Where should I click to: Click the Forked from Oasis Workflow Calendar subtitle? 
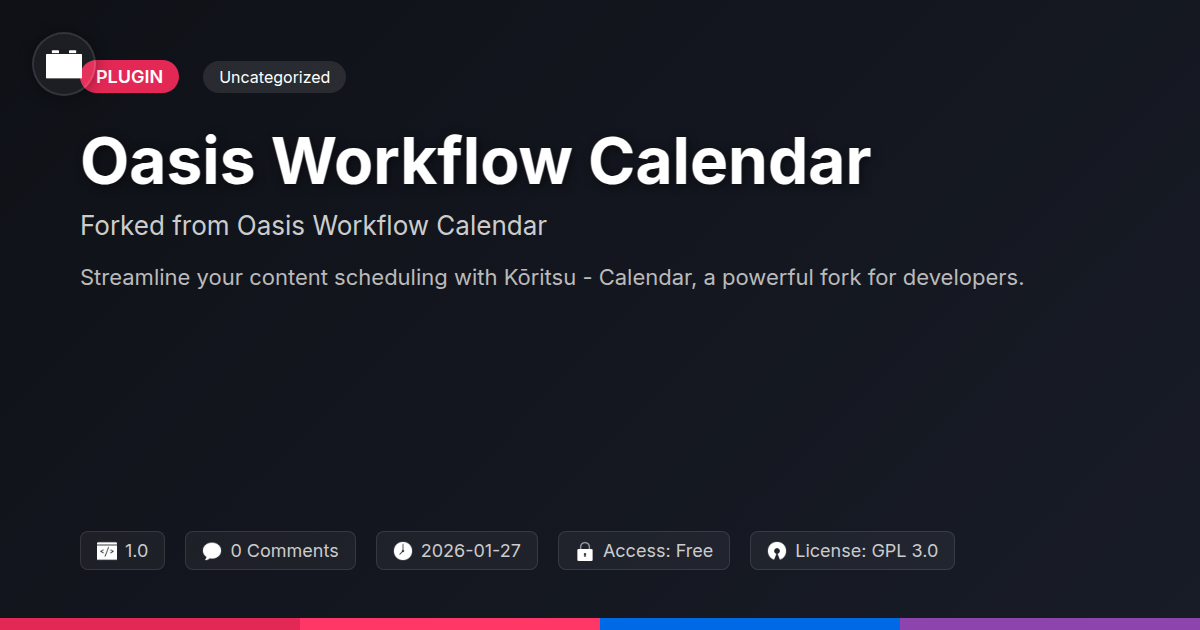pos(313,226)
